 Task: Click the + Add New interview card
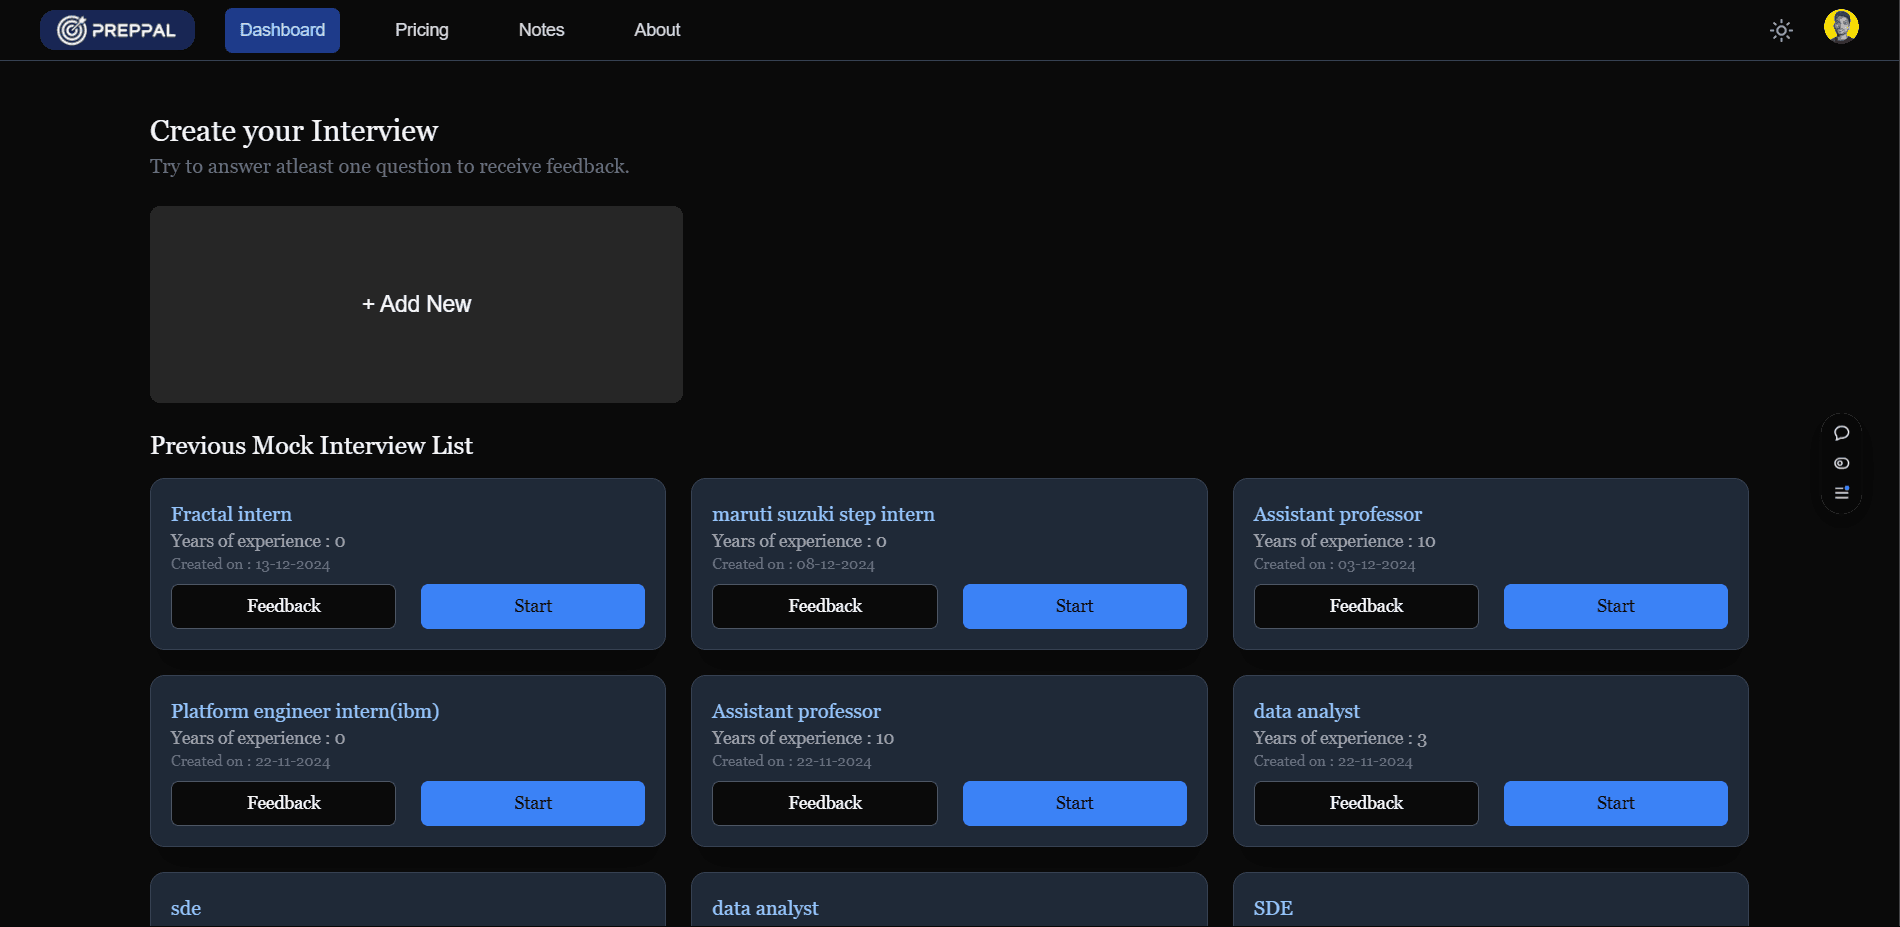tap(416, 304)
